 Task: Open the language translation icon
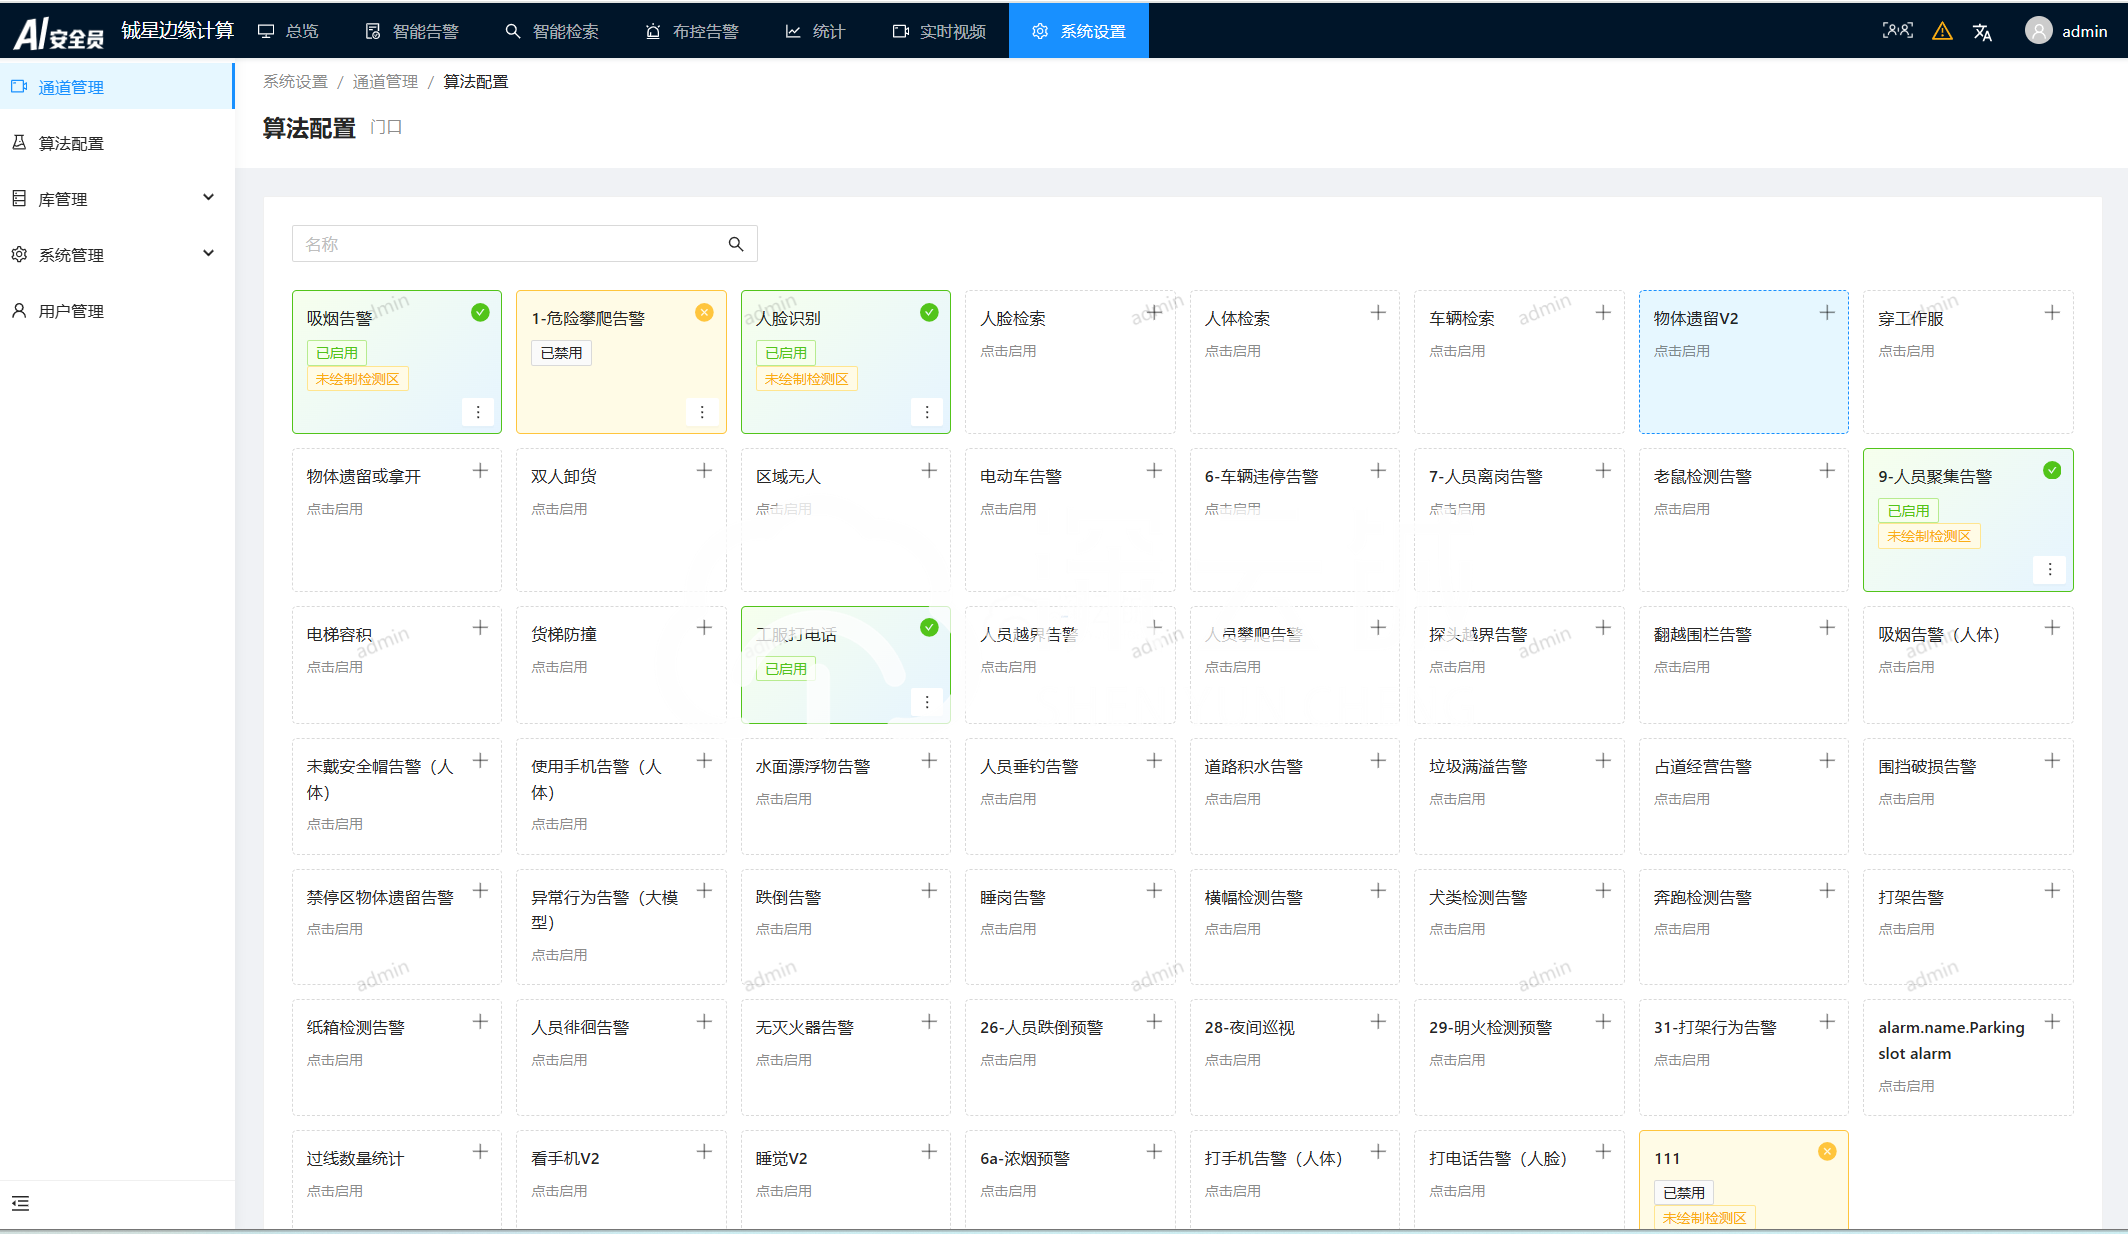[1982, 32]
